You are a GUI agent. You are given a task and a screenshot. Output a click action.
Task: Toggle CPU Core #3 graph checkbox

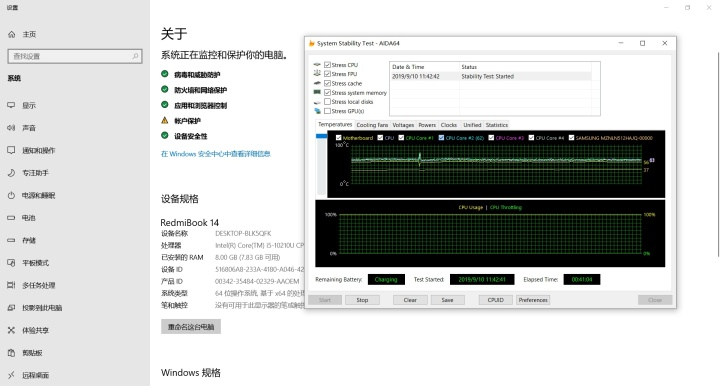pyautogui.click(x=491, y=138)
